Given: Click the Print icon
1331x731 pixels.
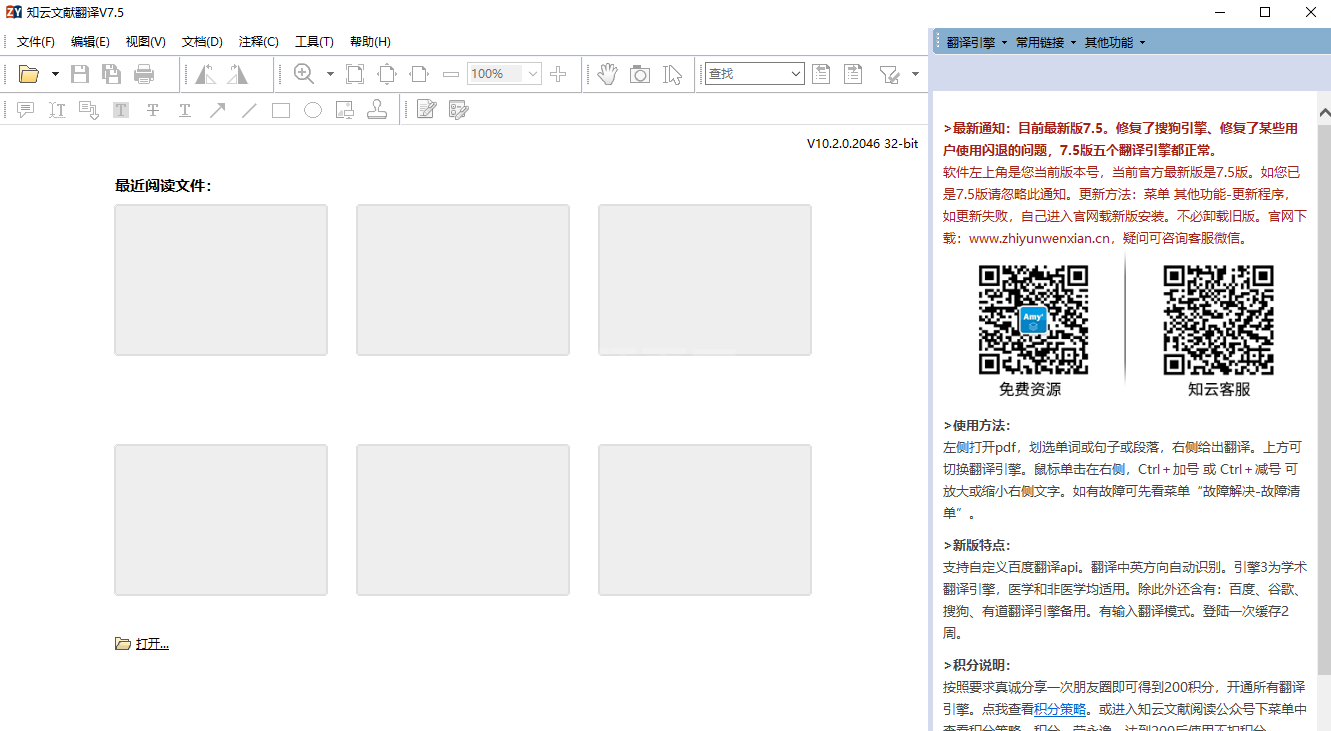Looking at the screenshot, I should click(x=144, y=74).
